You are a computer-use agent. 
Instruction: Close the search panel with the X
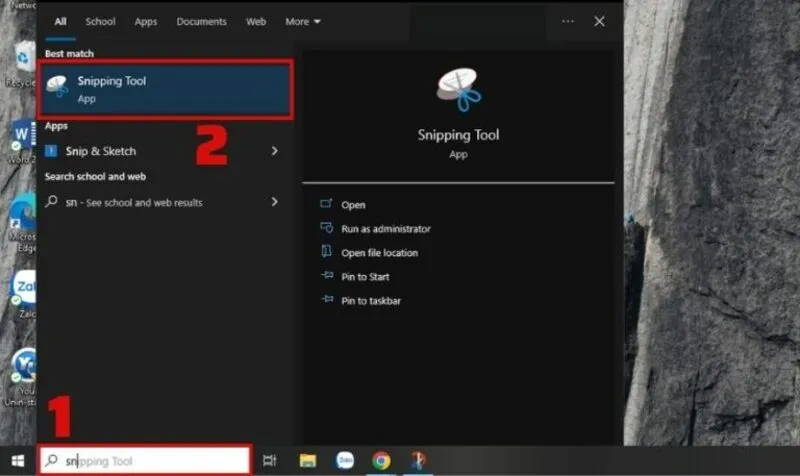(599, 21)
